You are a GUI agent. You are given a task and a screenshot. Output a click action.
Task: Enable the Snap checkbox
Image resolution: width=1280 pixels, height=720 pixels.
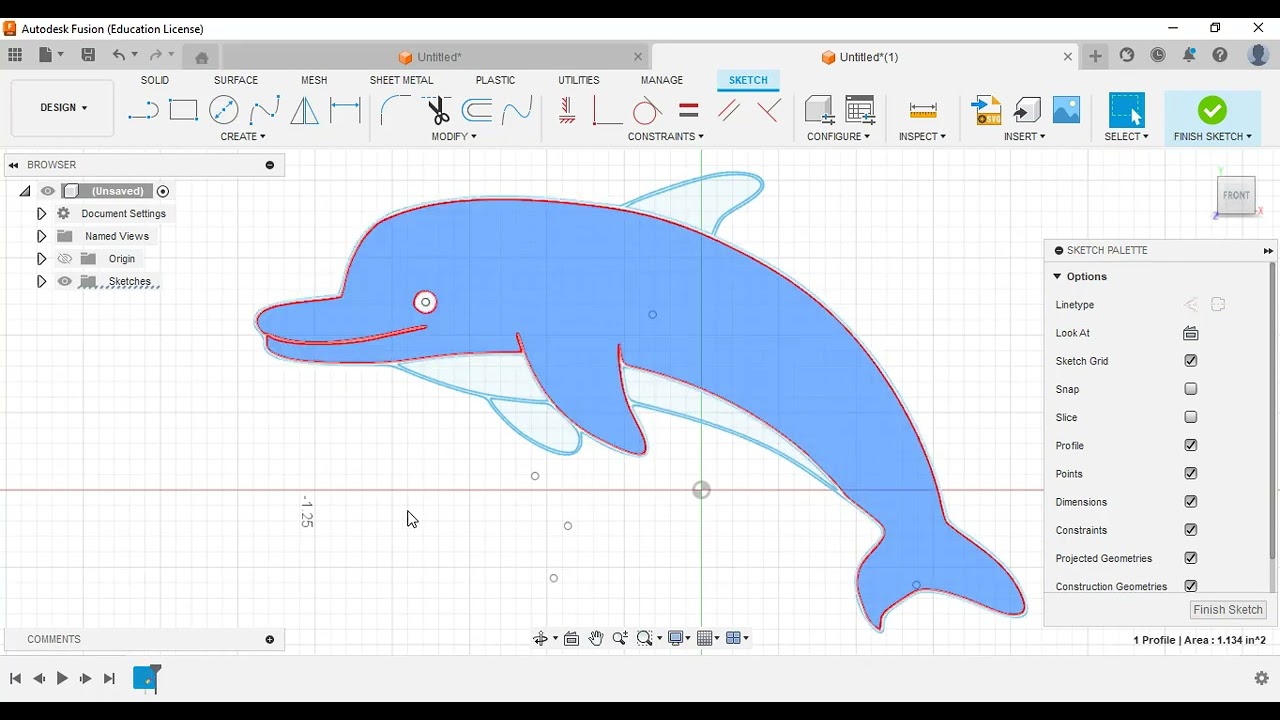point(1190,389)
